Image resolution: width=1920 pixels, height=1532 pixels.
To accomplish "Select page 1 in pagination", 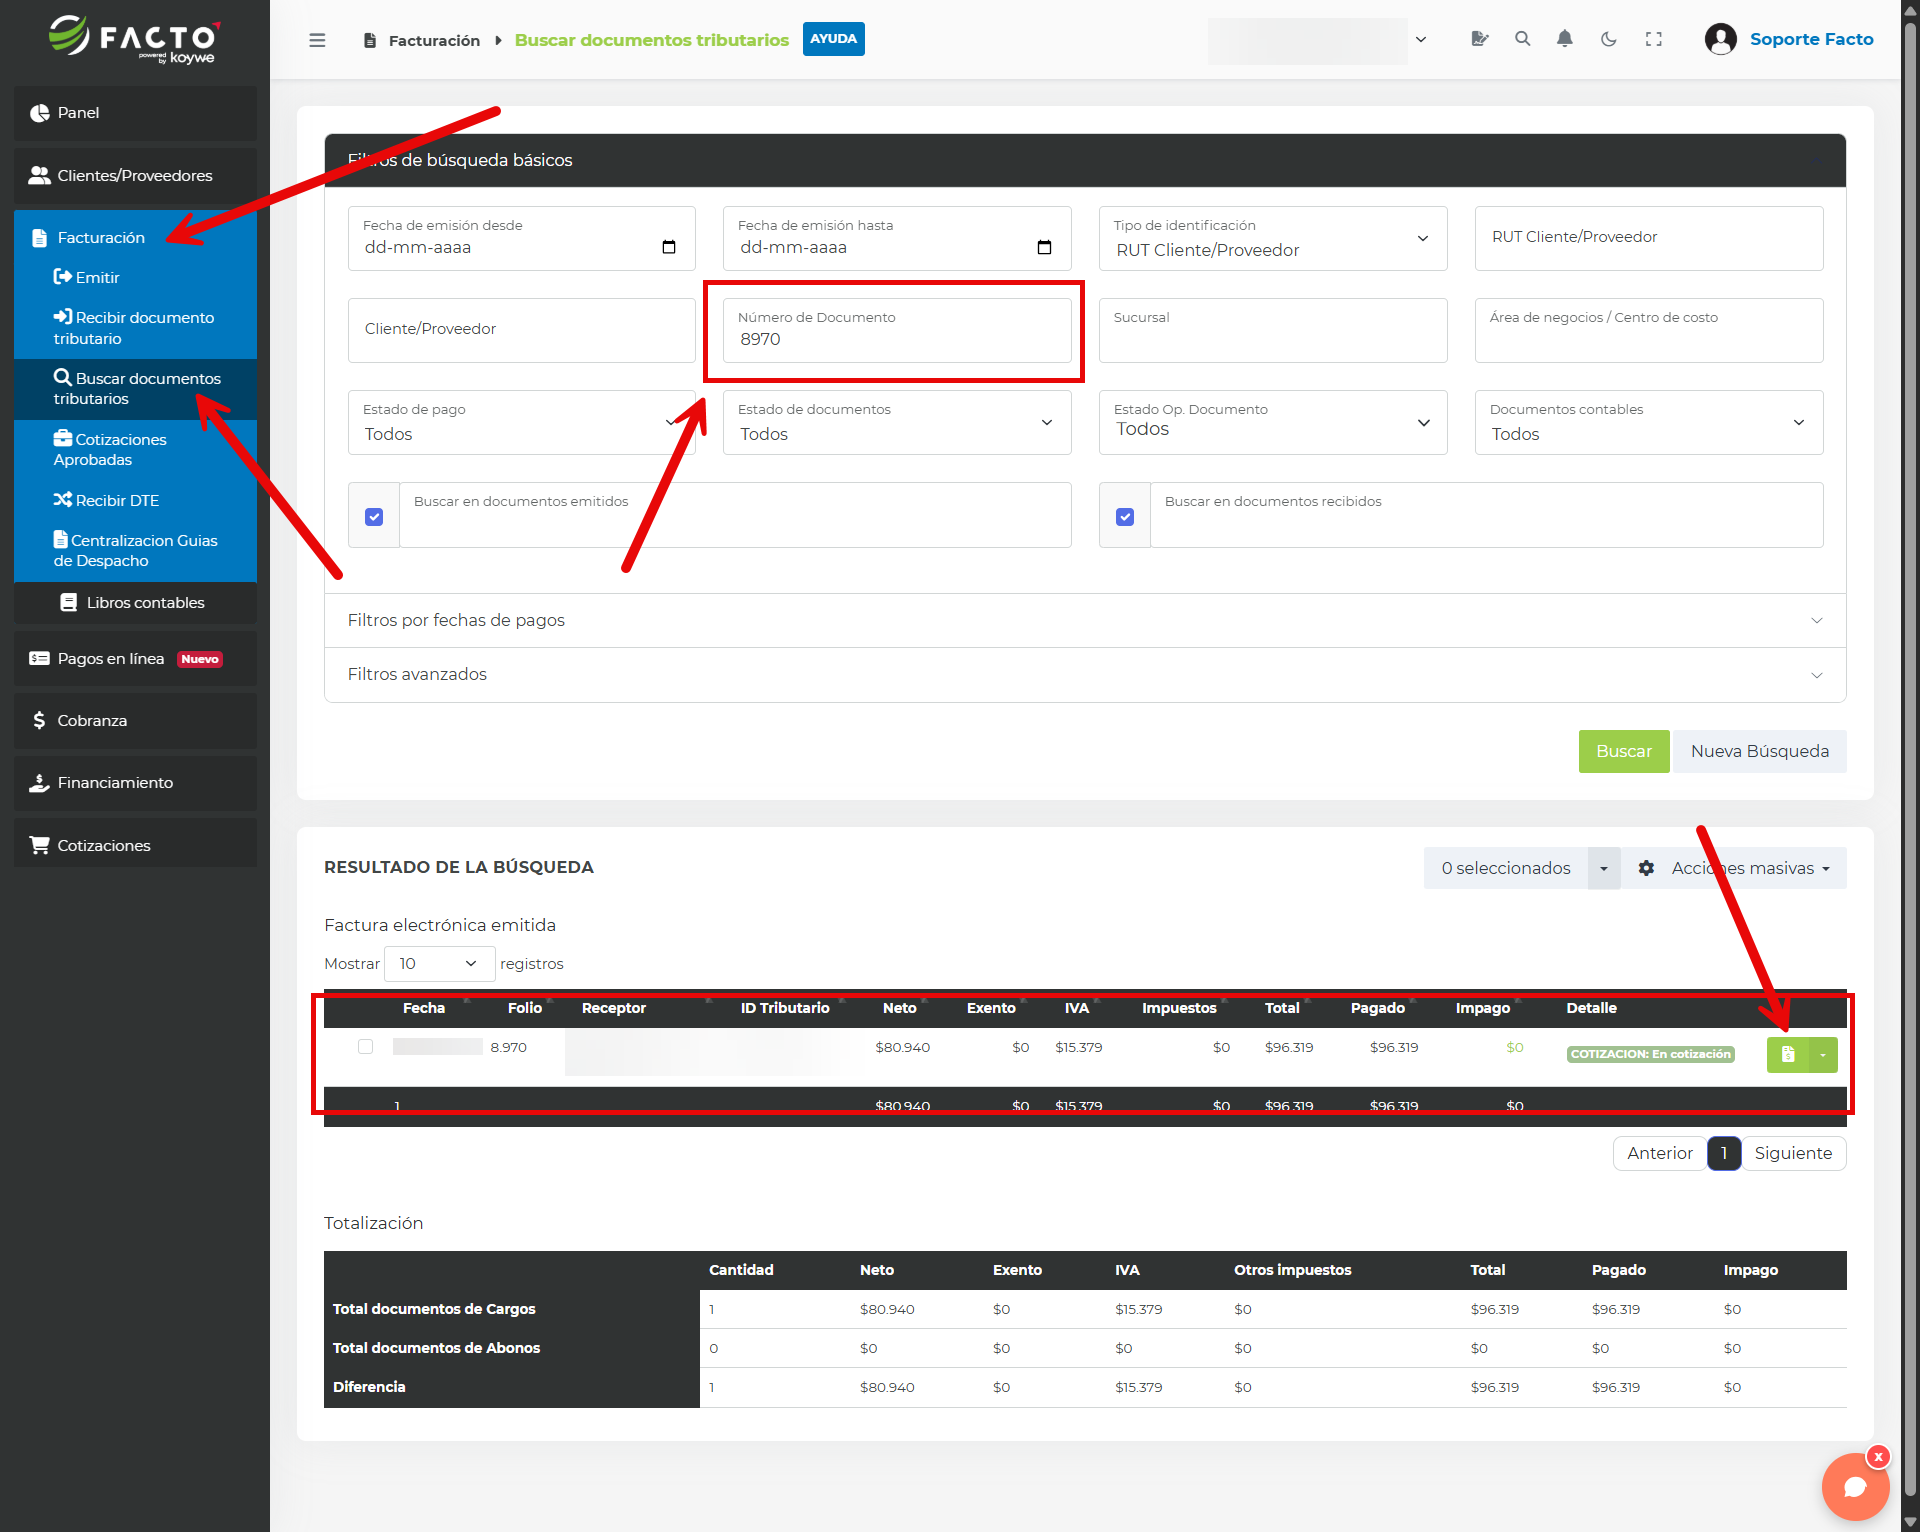I will (1724, 1153).
